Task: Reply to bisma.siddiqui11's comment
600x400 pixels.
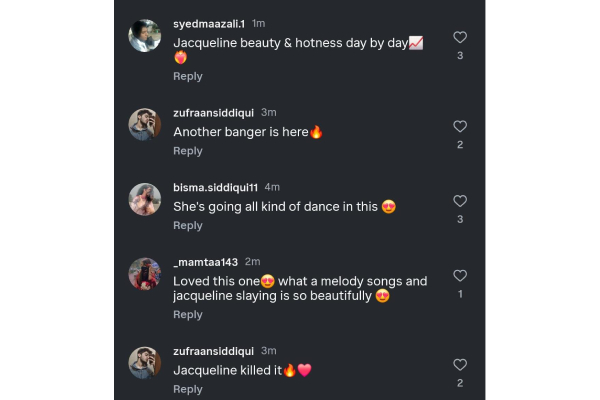Action: click(x=188, y=226)
